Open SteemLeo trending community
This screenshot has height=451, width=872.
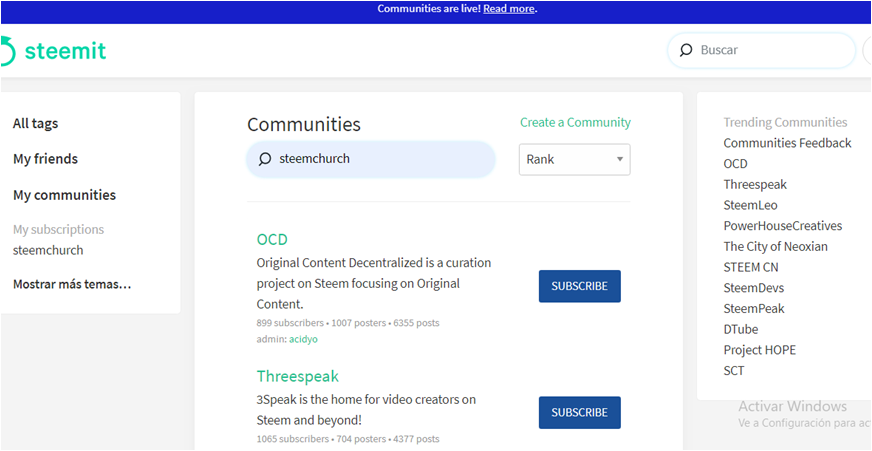pyautogui.click(x=750, y=205)
